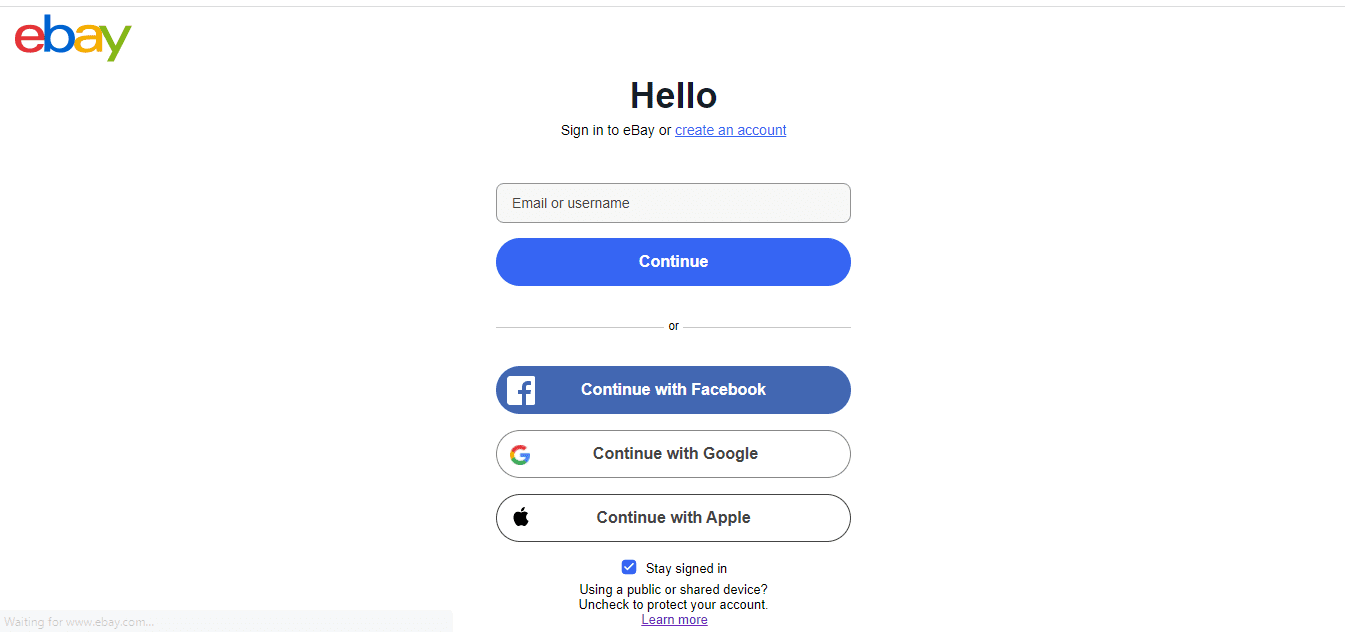
Task: Click the eBay logo
Action: pyautogui.click(x=73, y=38)
